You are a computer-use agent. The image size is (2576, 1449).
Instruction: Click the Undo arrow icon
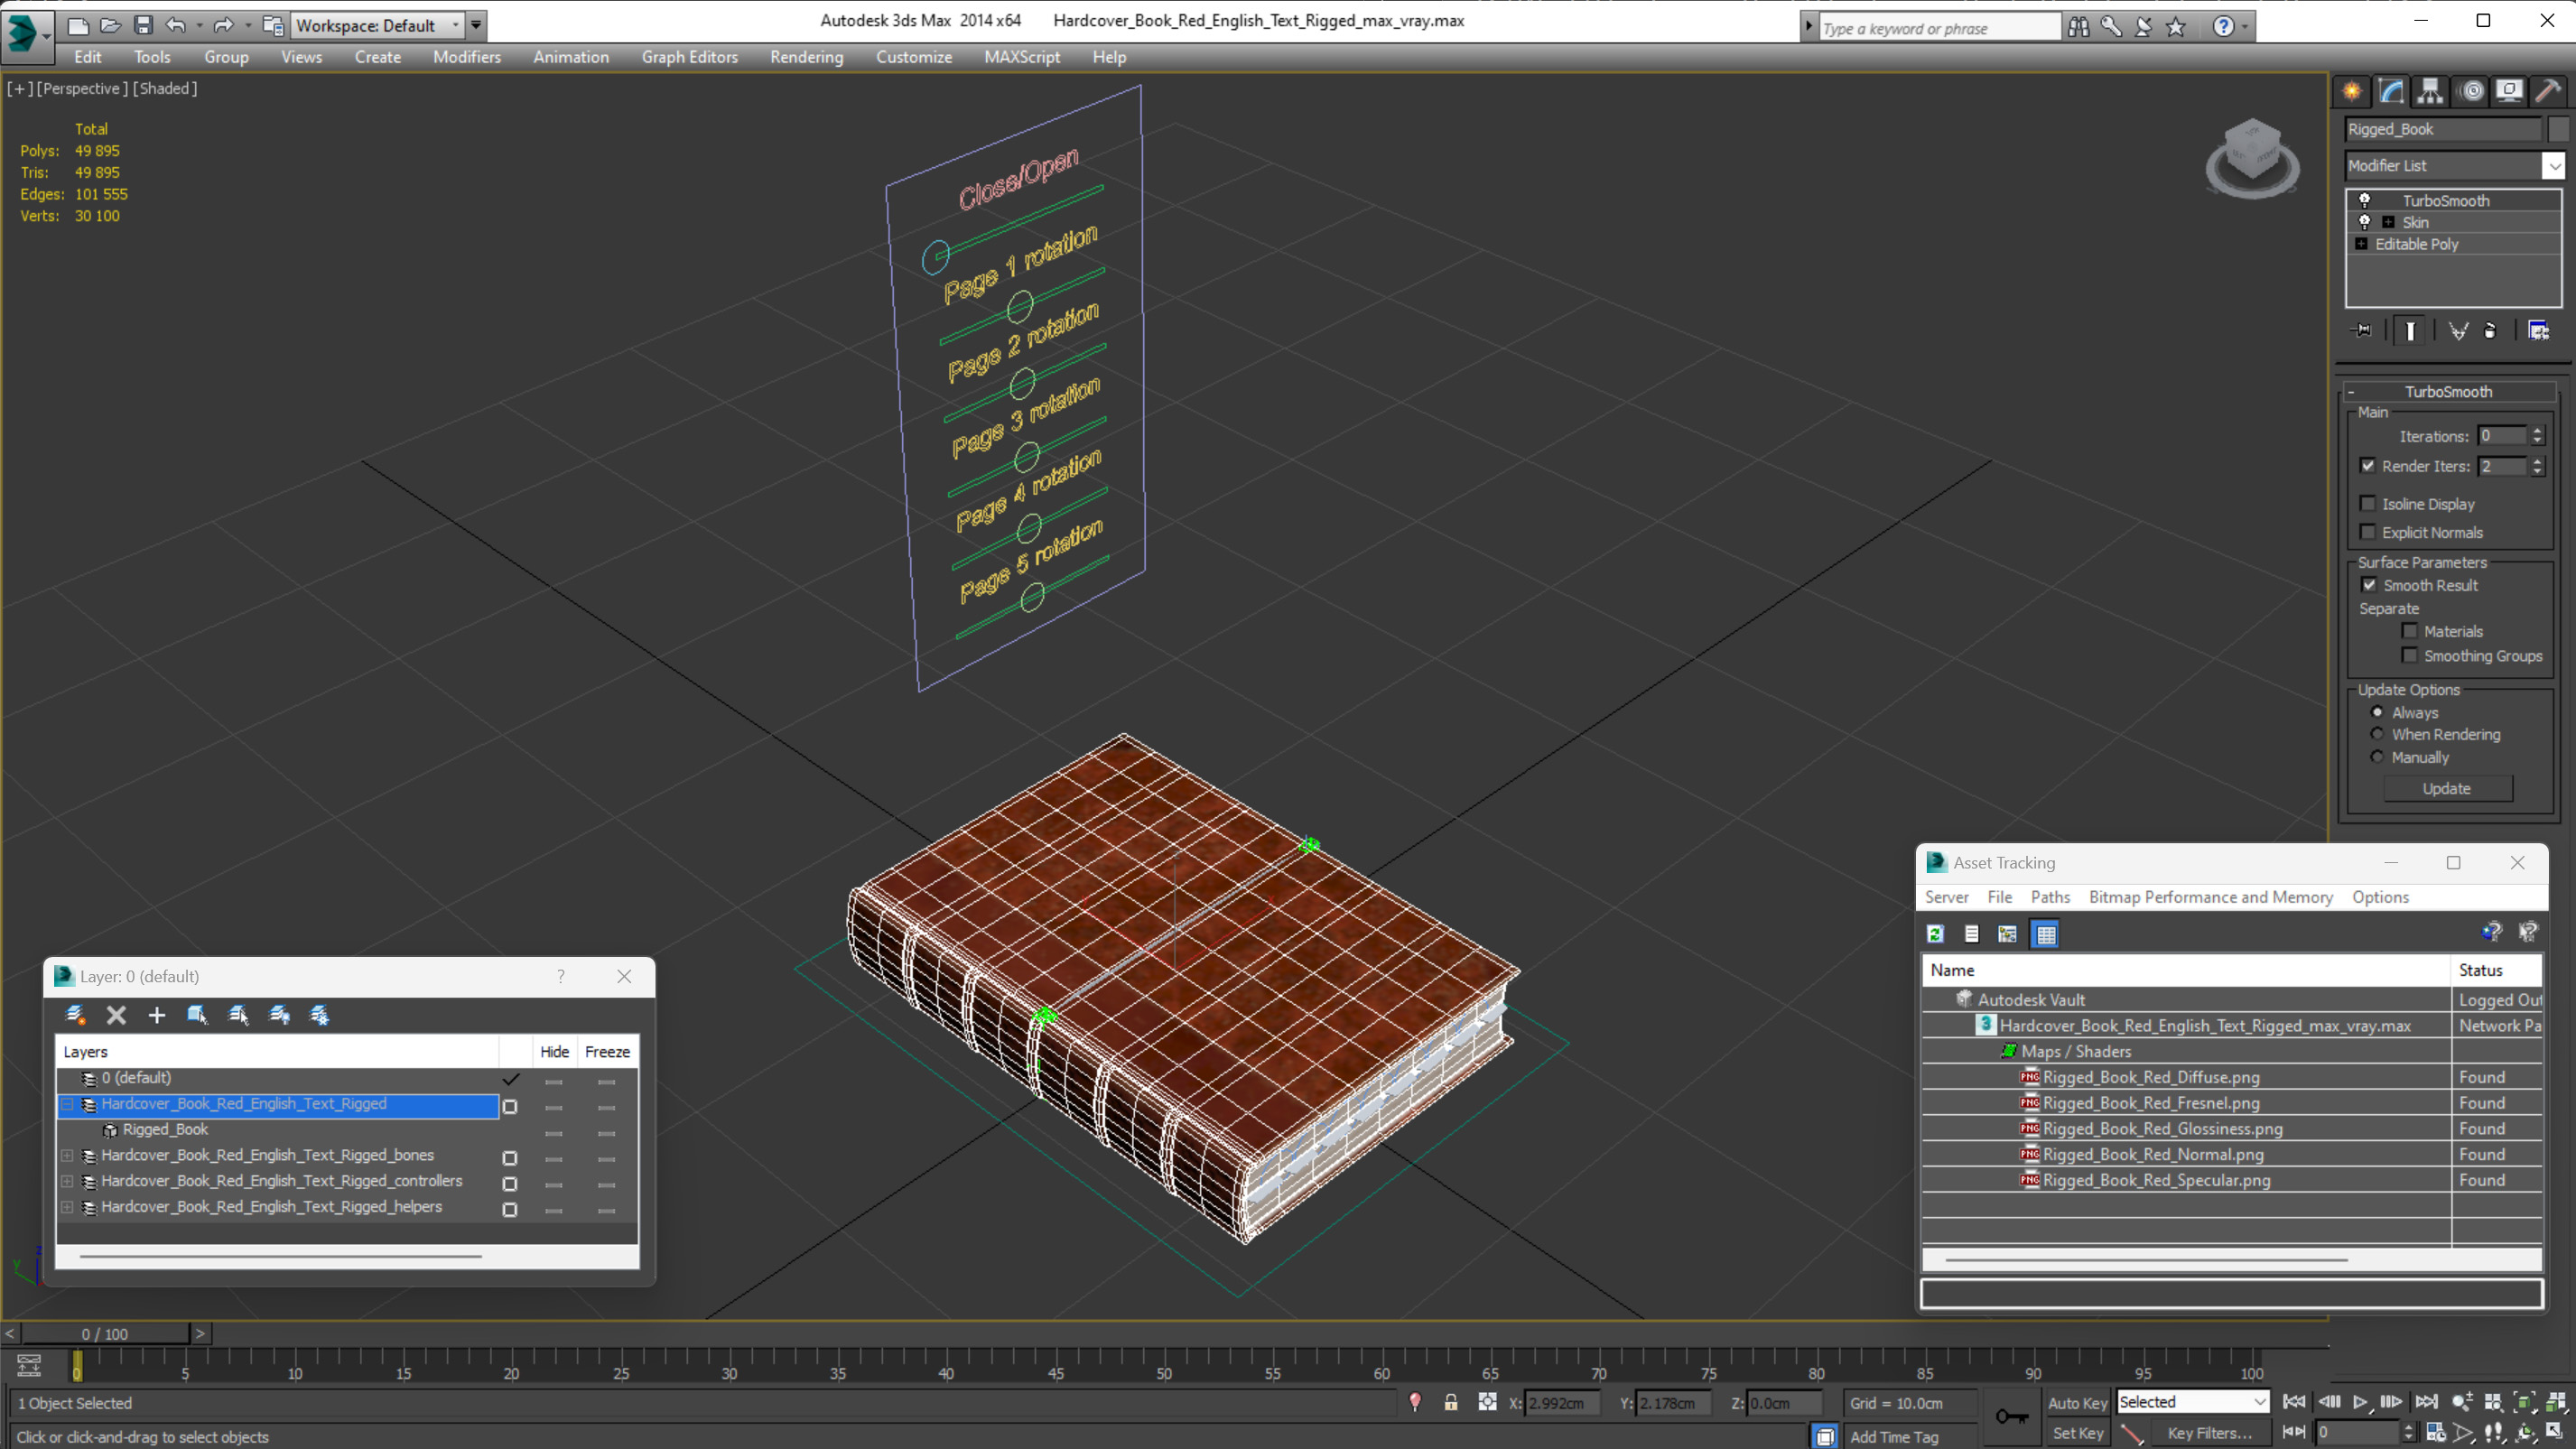coord(175,25)
